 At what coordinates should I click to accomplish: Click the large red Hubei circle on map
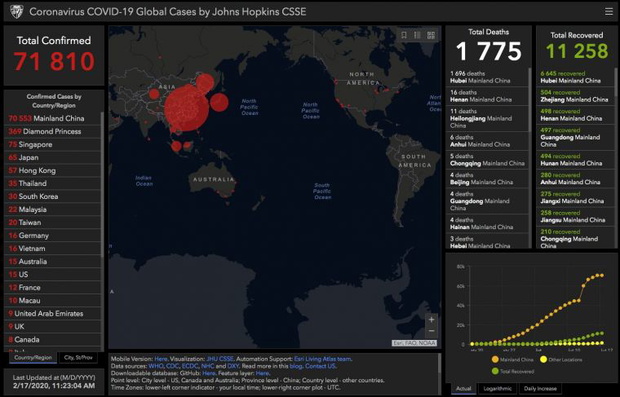point(186,108)
